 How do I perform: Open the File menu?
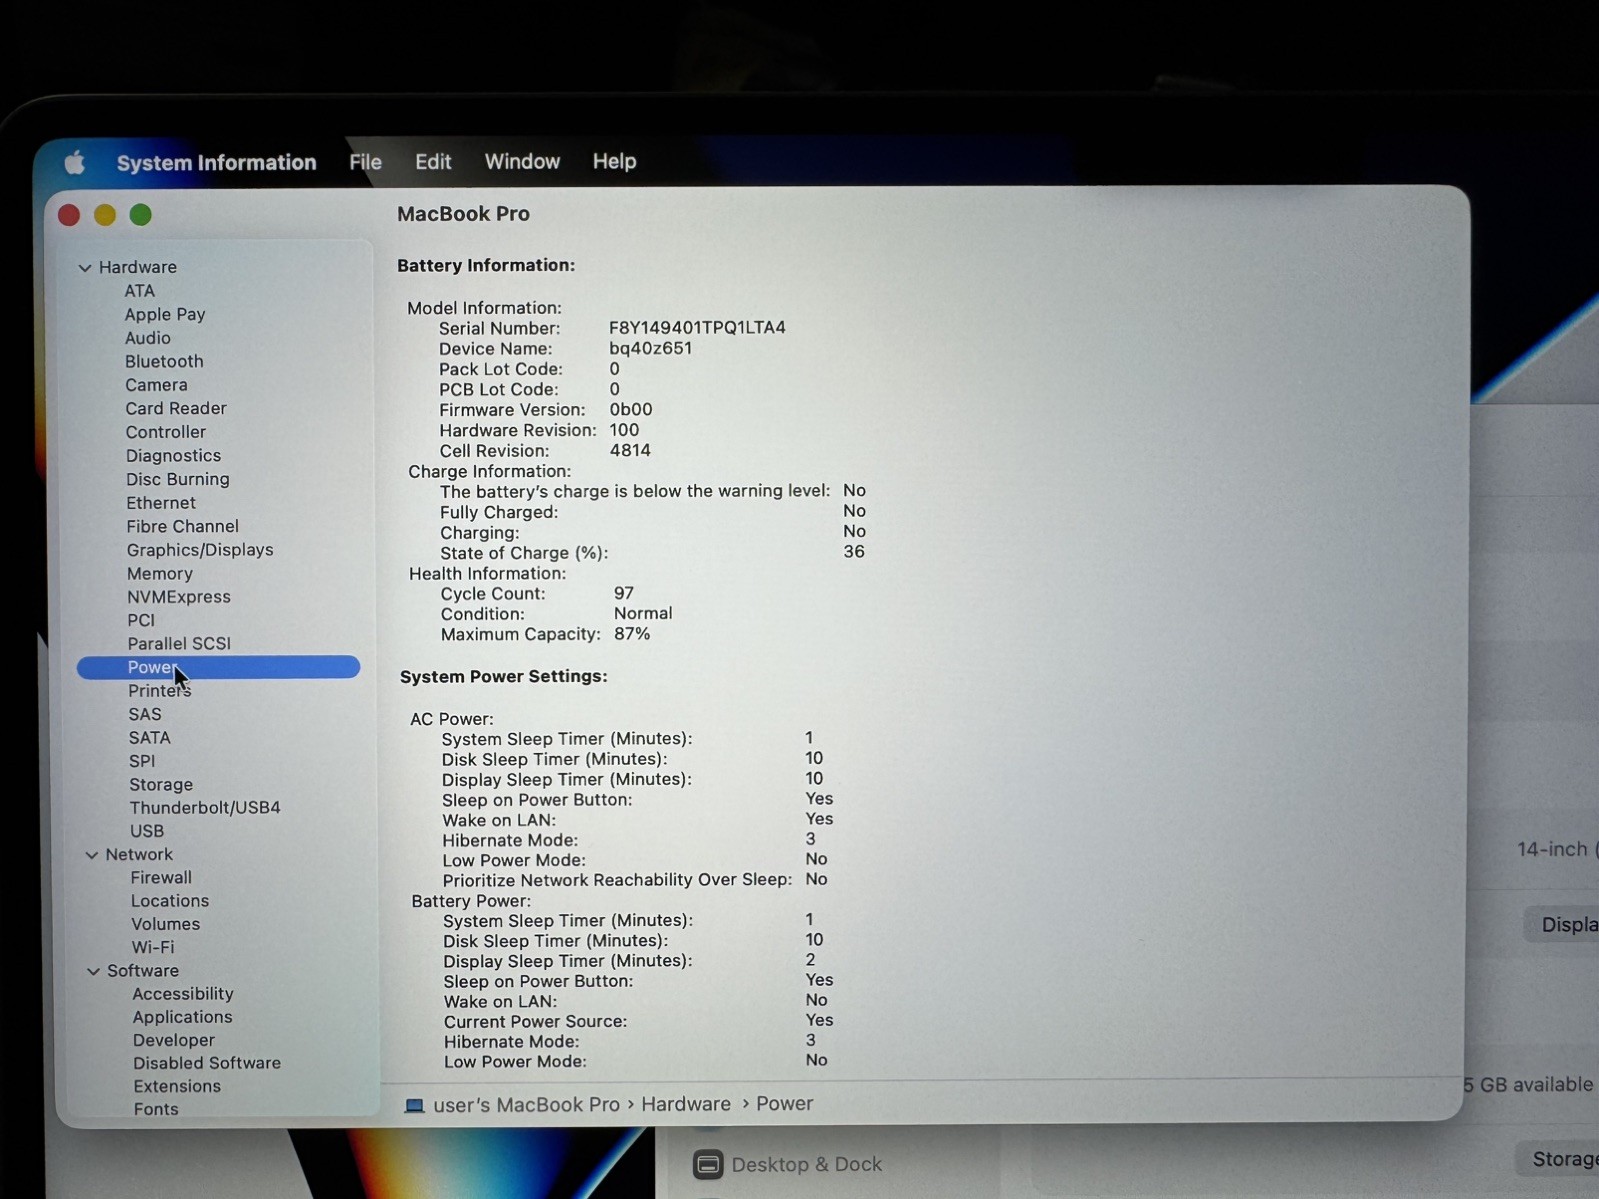point(365,162)
